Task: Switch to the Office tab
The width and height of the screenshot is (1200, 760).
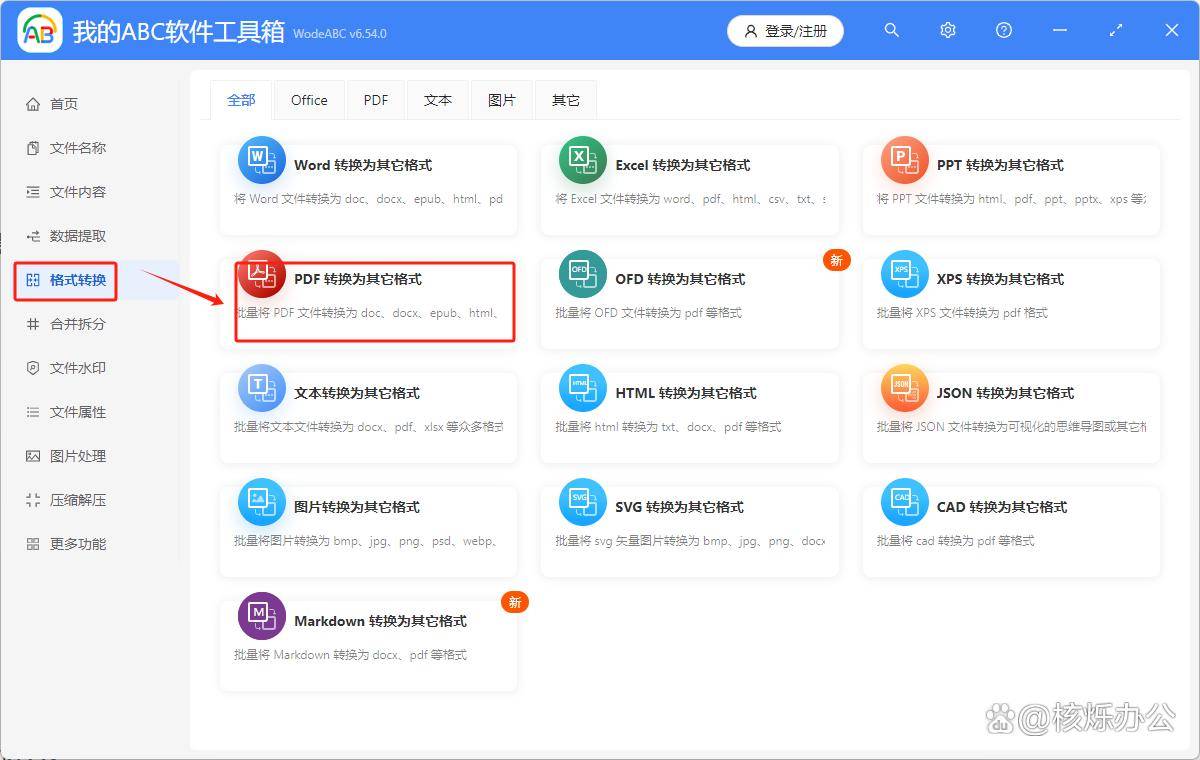Action: pos(309,100)
